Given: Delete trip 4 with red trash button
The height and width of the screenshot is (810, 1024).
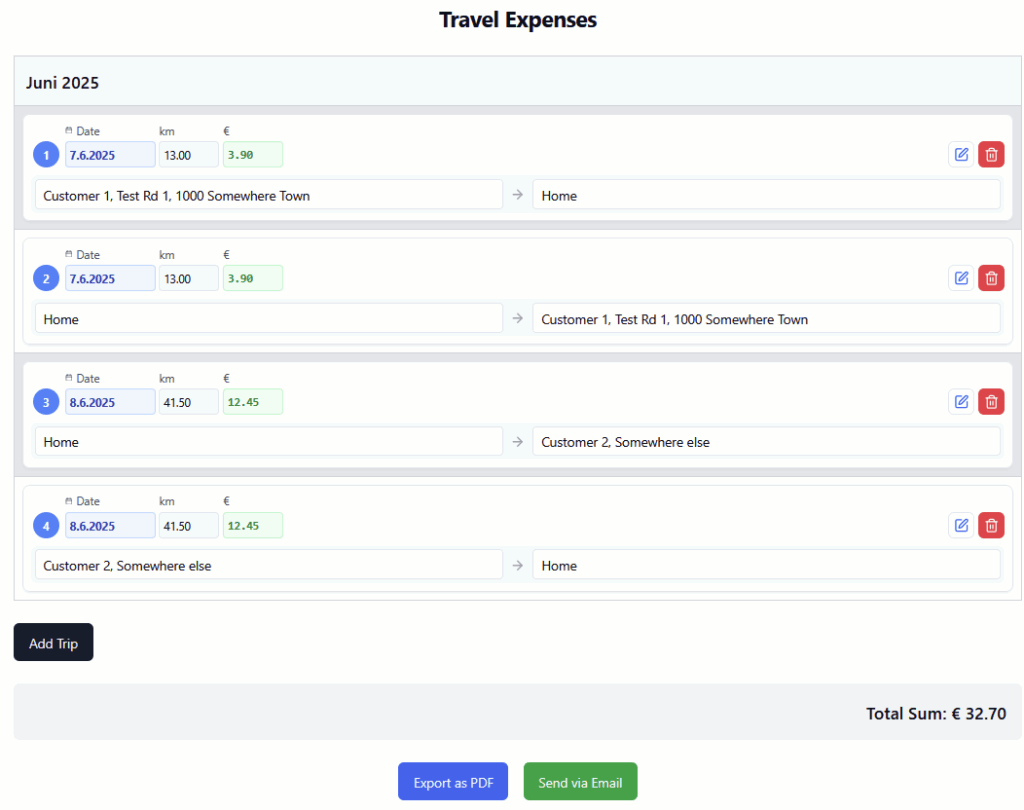Looking at the screenshot, I should coord(991,525).
